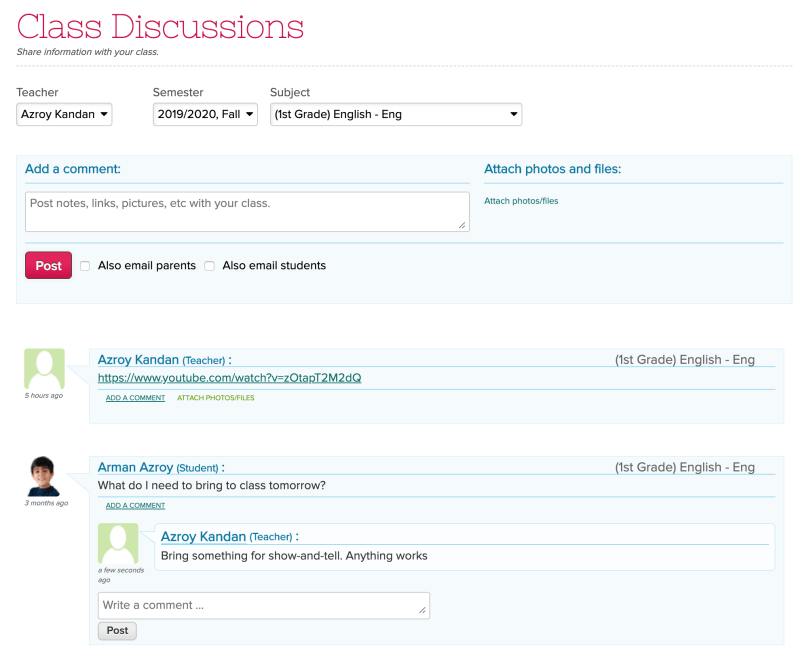Enable the Also email parents checkbox
Image resolution: width=809 pixels, height=659 pixels.
coord(85,266)
